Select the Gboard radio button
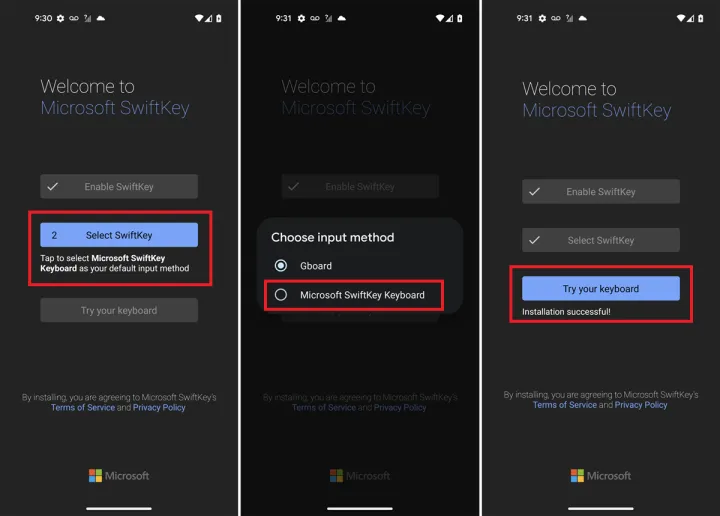The width and height of the screenshot is (720, 516). click(x=281, y=265)
